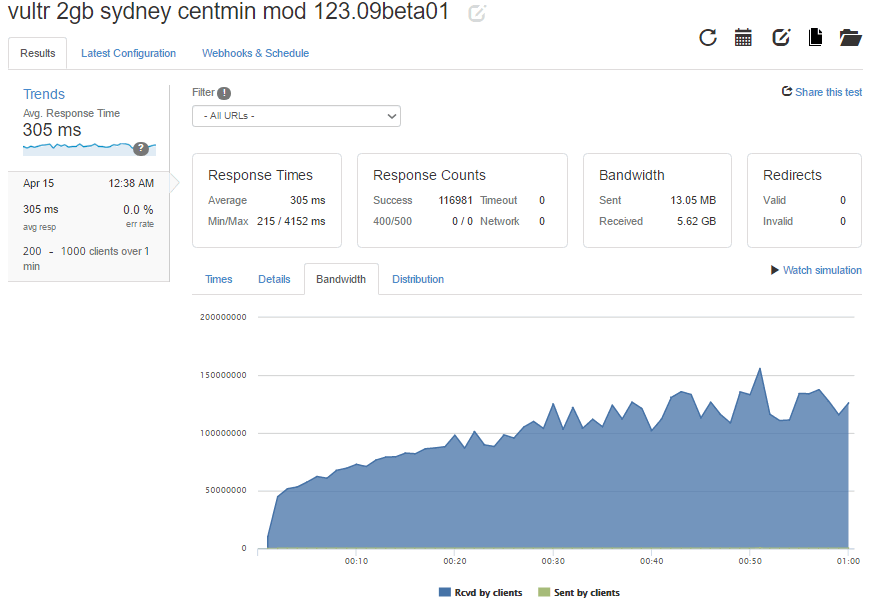Image resolution: width=880 pixels, height=609 pixels.
Task: Open the All URLs filter dropdown
Action: [x=296, y=116]
